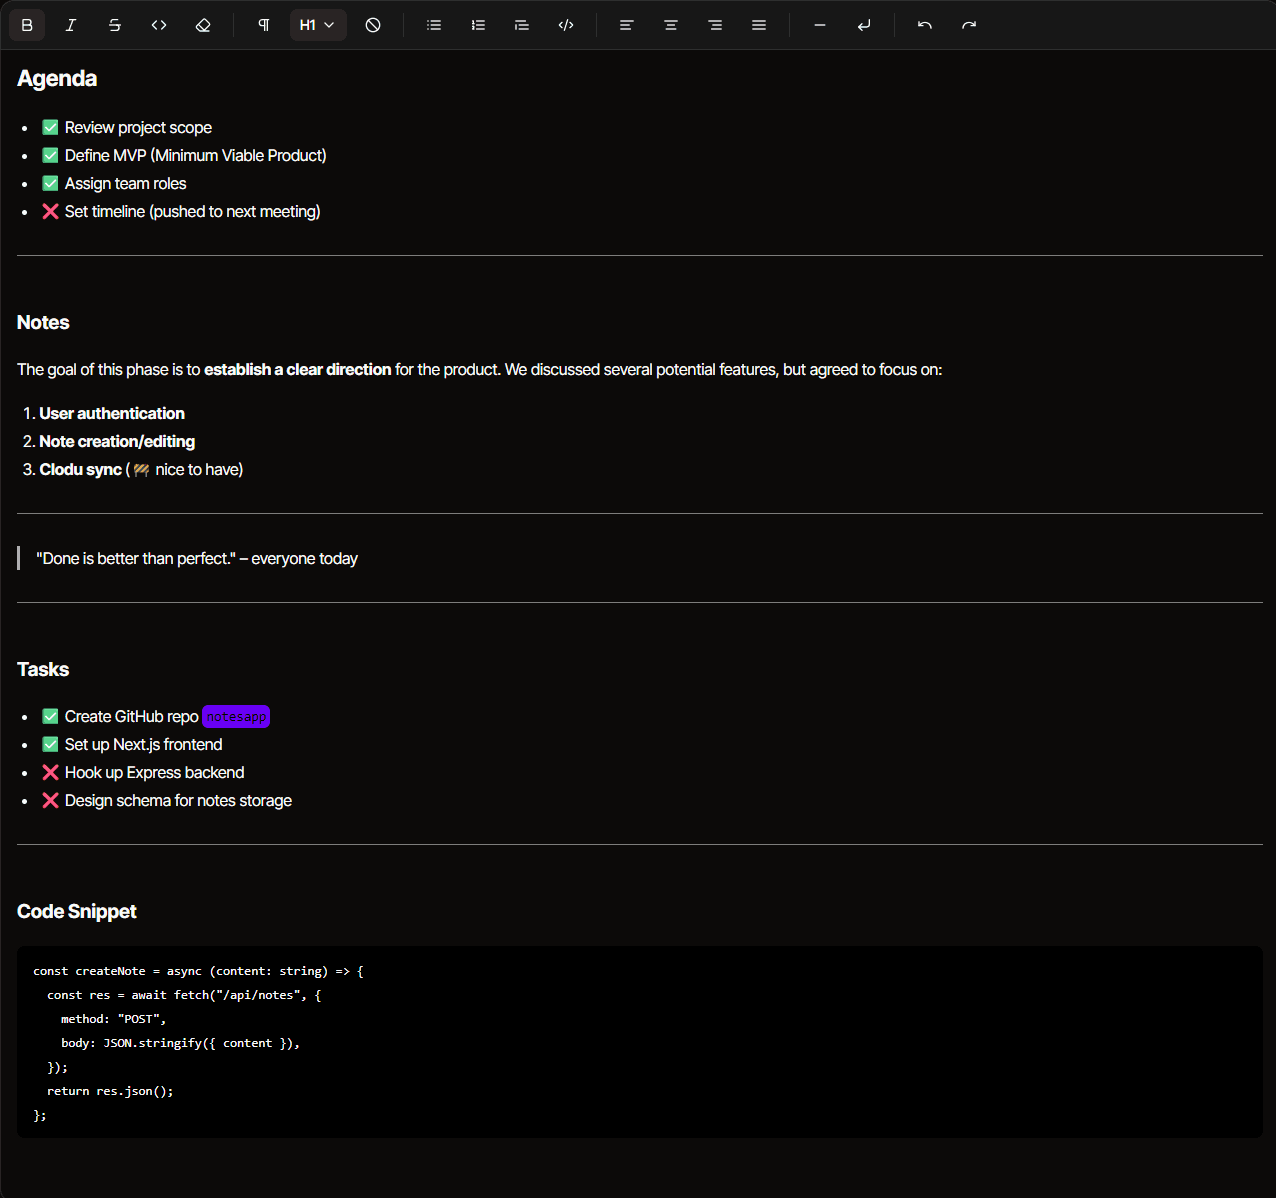Toggle inline code formatting
The image size is (1276, 1198).
[x=159, y=25]
